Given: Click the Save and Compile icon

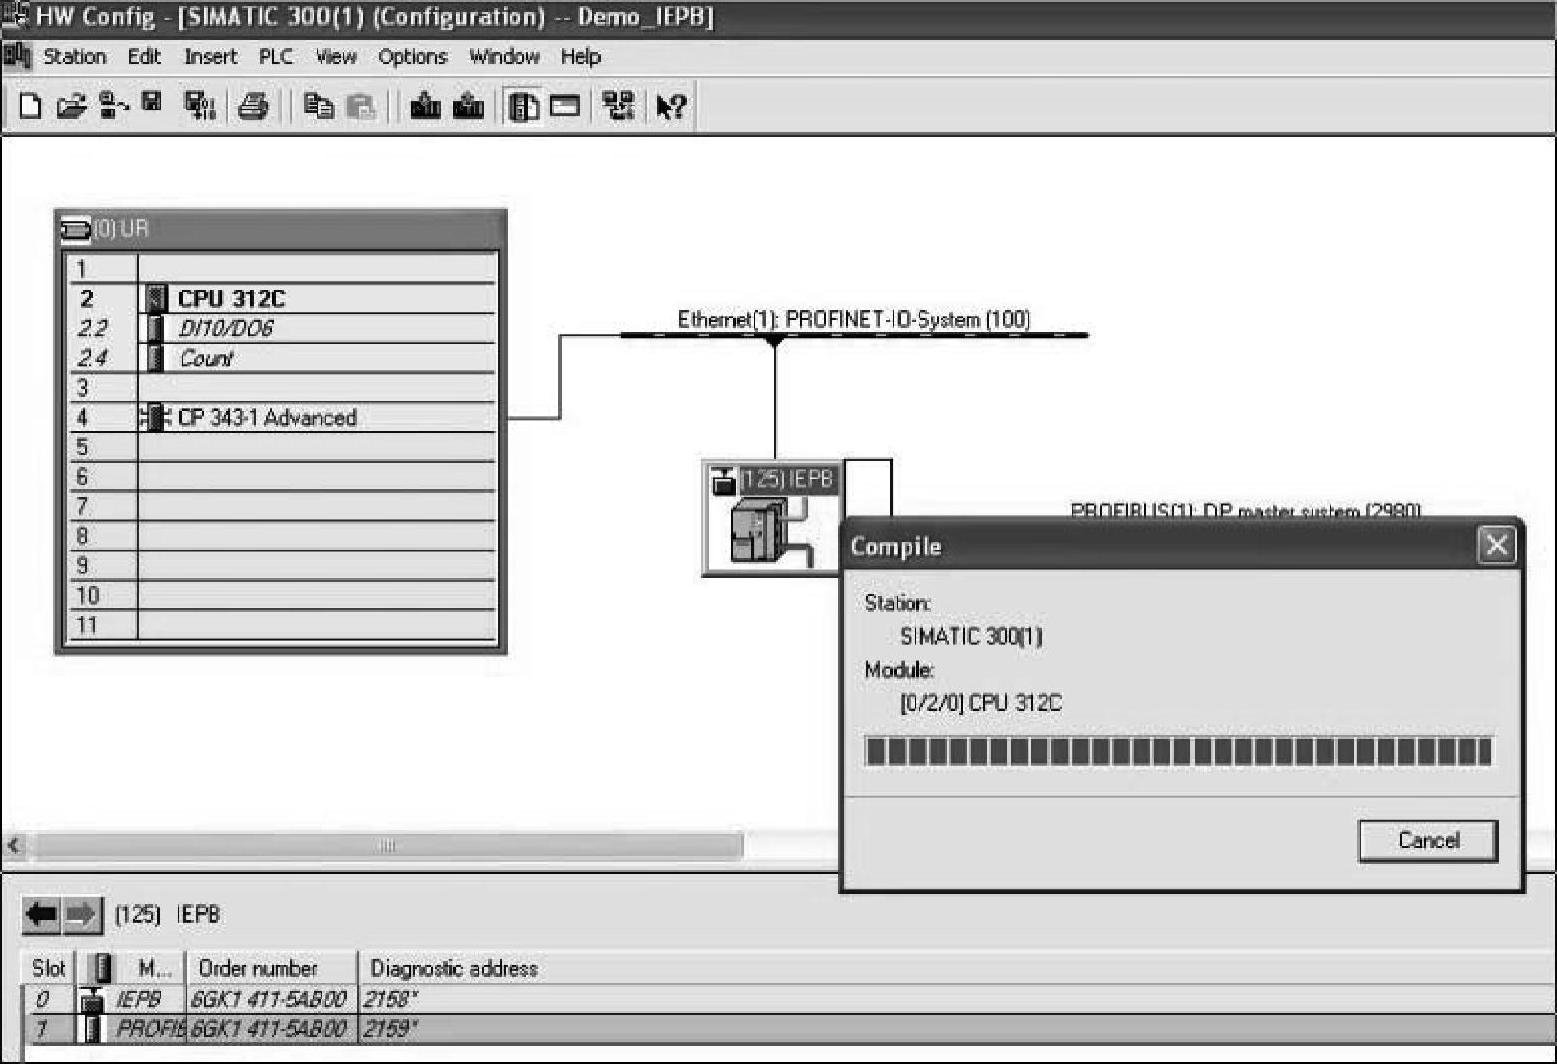Looking at the screenshot, I should (x=200, y=105).
